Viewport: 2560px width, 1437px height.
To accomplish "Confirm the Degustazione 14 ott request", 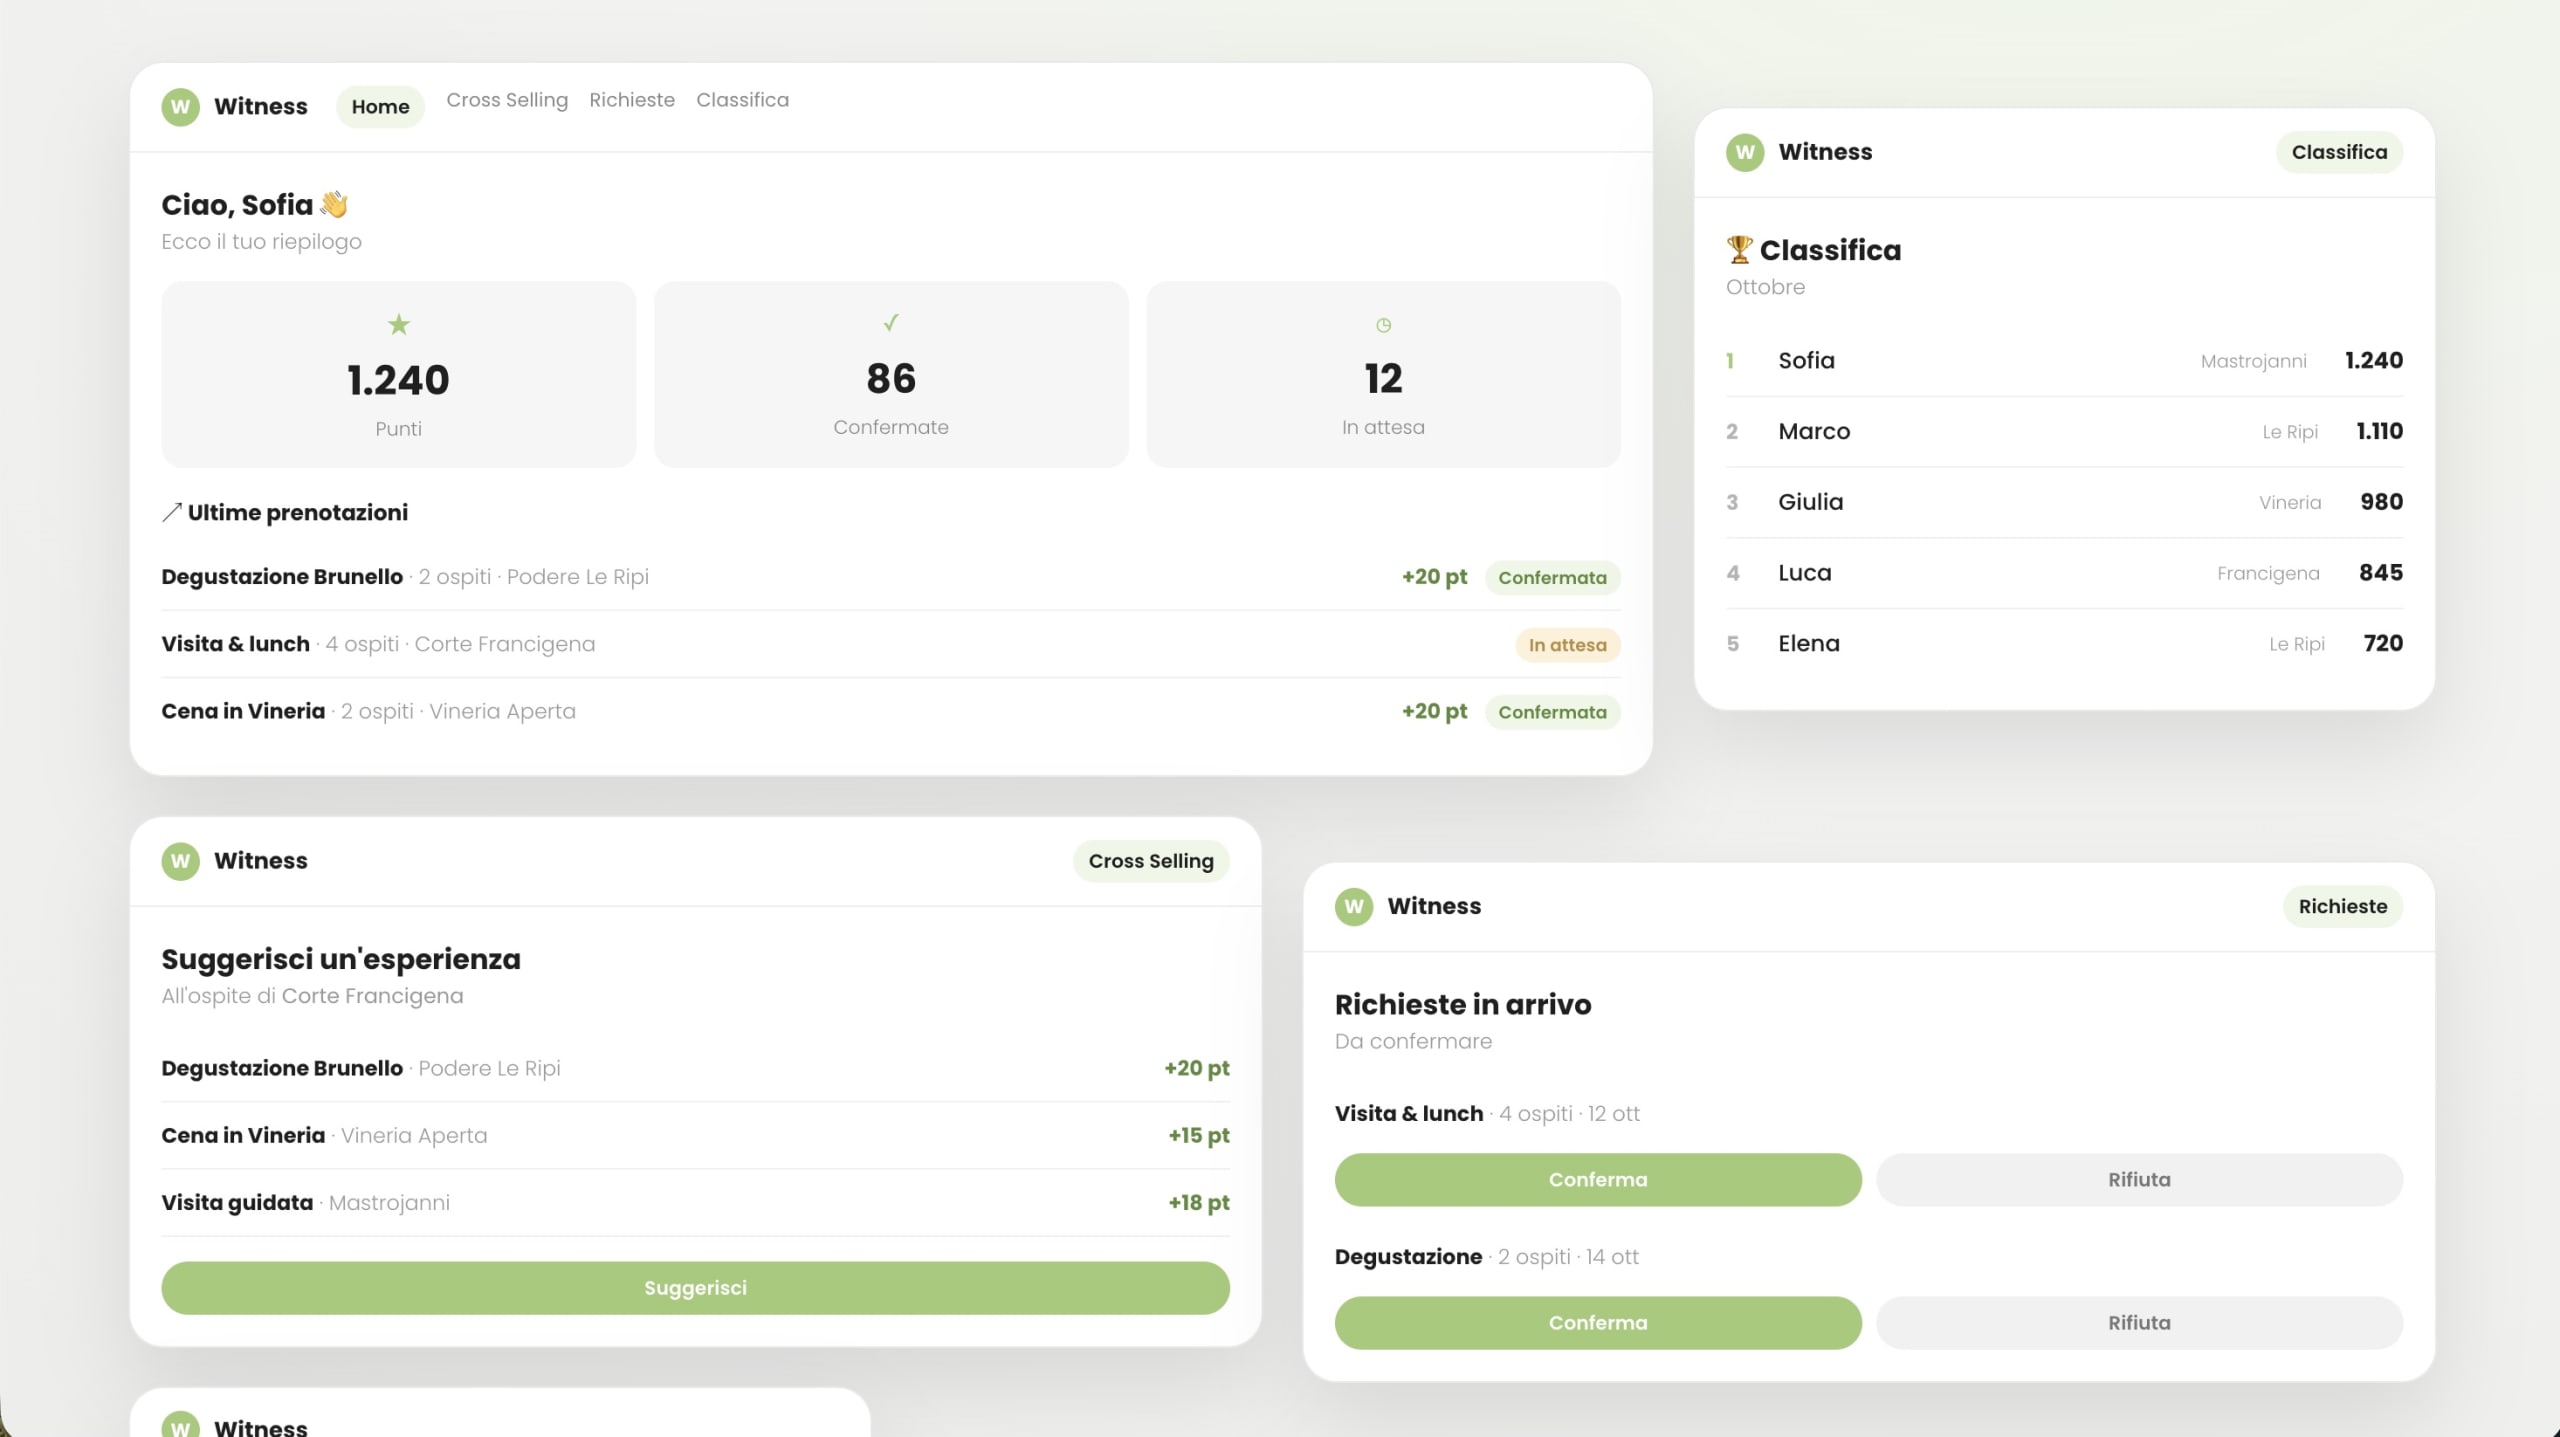I will tap(1598, 1323).
